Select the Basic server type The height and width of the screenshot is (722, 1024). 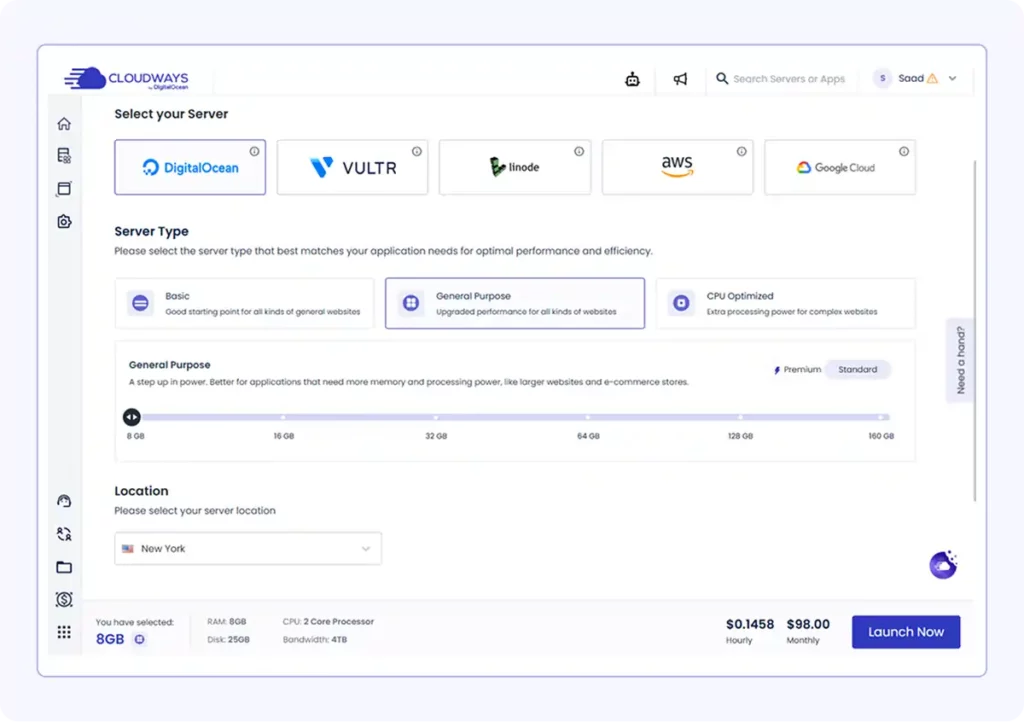(245, 302)
